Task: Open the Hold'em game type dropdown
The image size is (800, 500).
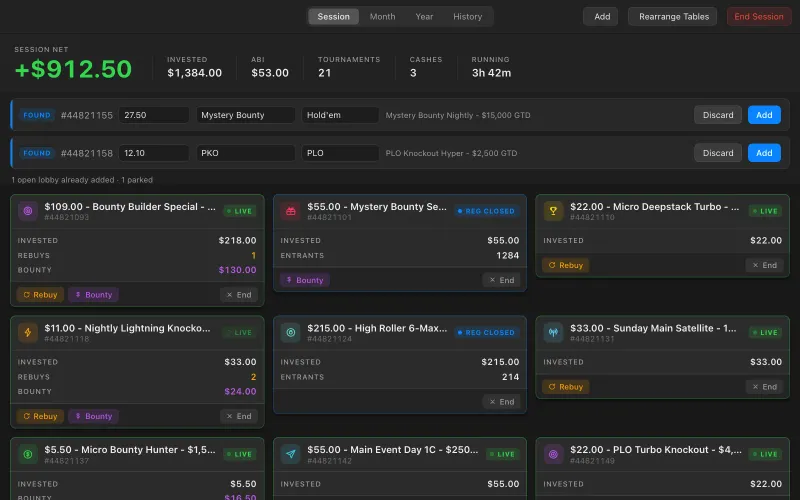Action: pyautogui.click(x=340, y=115)
